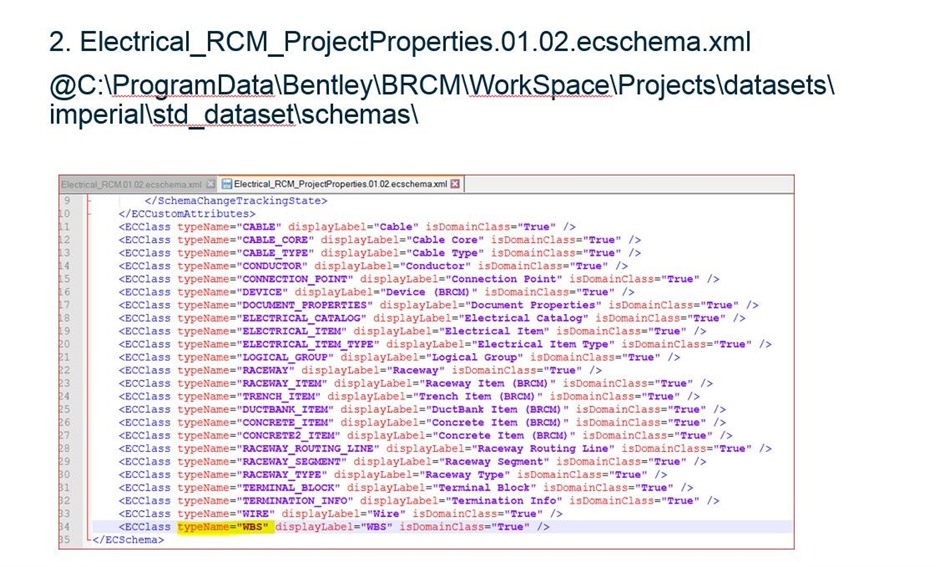The width and height of the screenshot is (939, 567).
Task: Click the "LOGICAL_GROUP" typeName value
Action: click(x=285, y=357)
